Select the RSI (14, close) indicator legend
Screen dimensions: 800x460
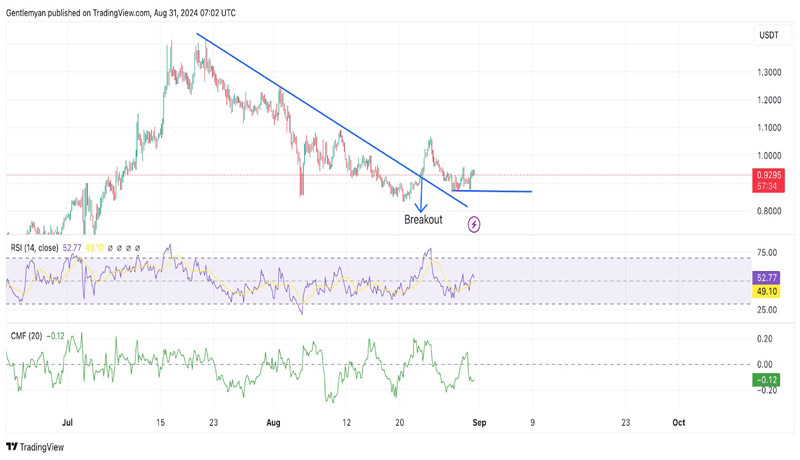(34, 248)
